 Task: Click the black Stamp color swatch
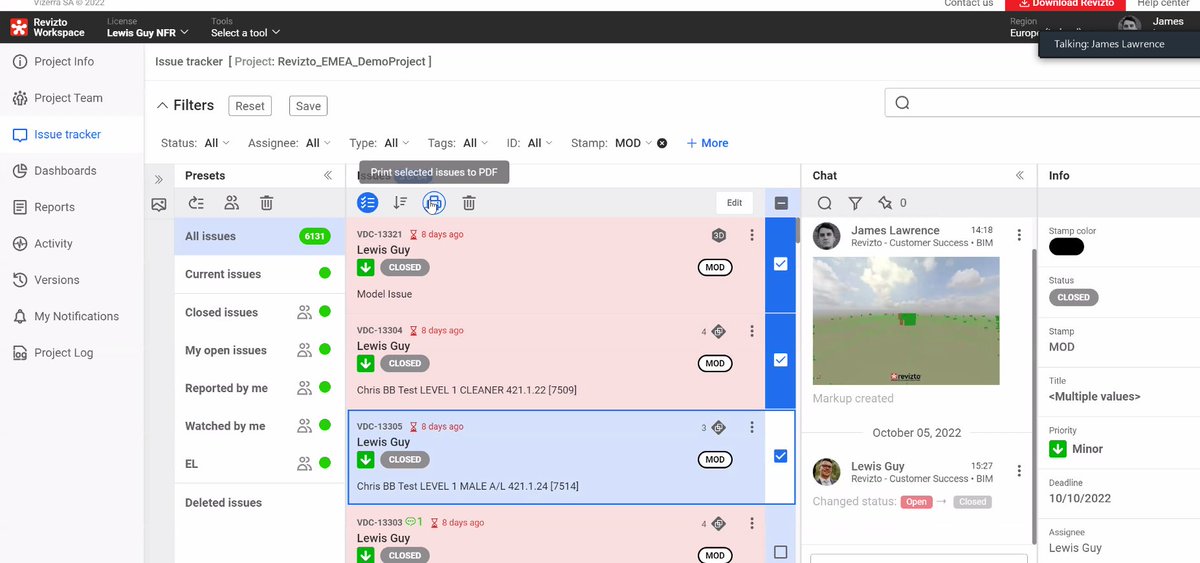1067,247
